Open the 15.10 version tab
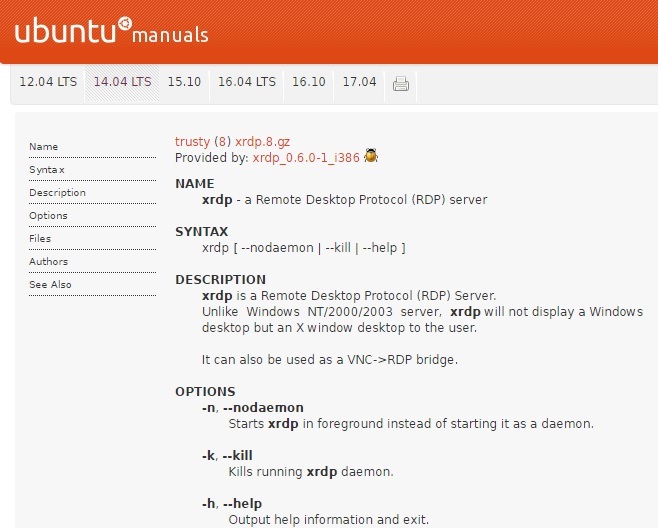 point(184,82)
